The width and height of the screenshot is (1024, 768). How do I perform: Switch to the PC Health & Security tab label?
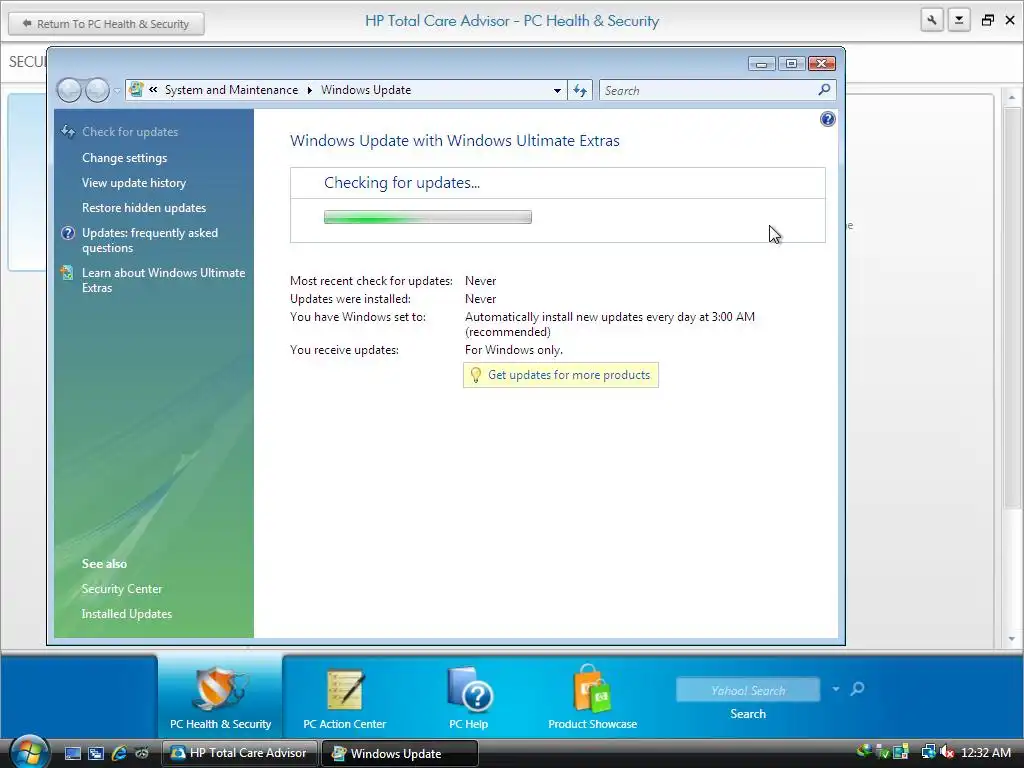220,724
